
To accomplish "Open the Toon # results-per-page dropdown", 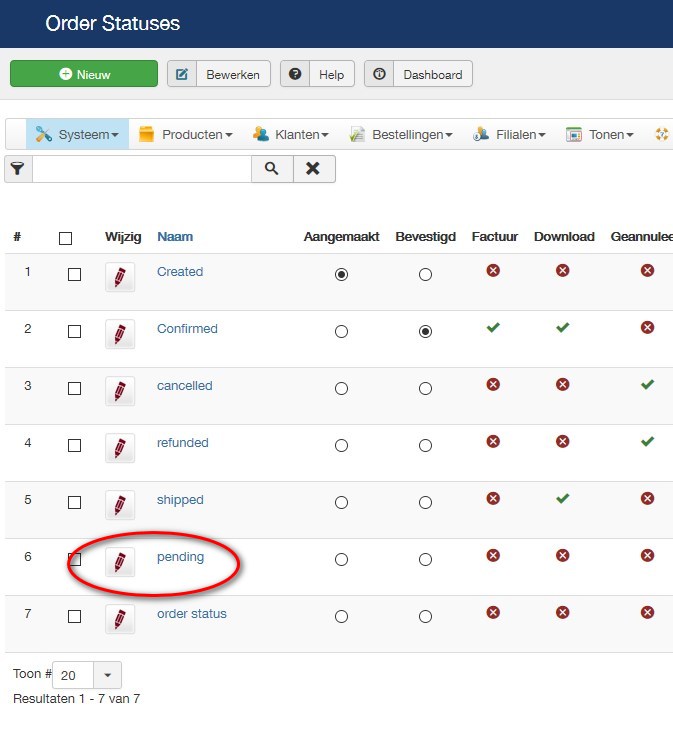I will pos(87,675).
